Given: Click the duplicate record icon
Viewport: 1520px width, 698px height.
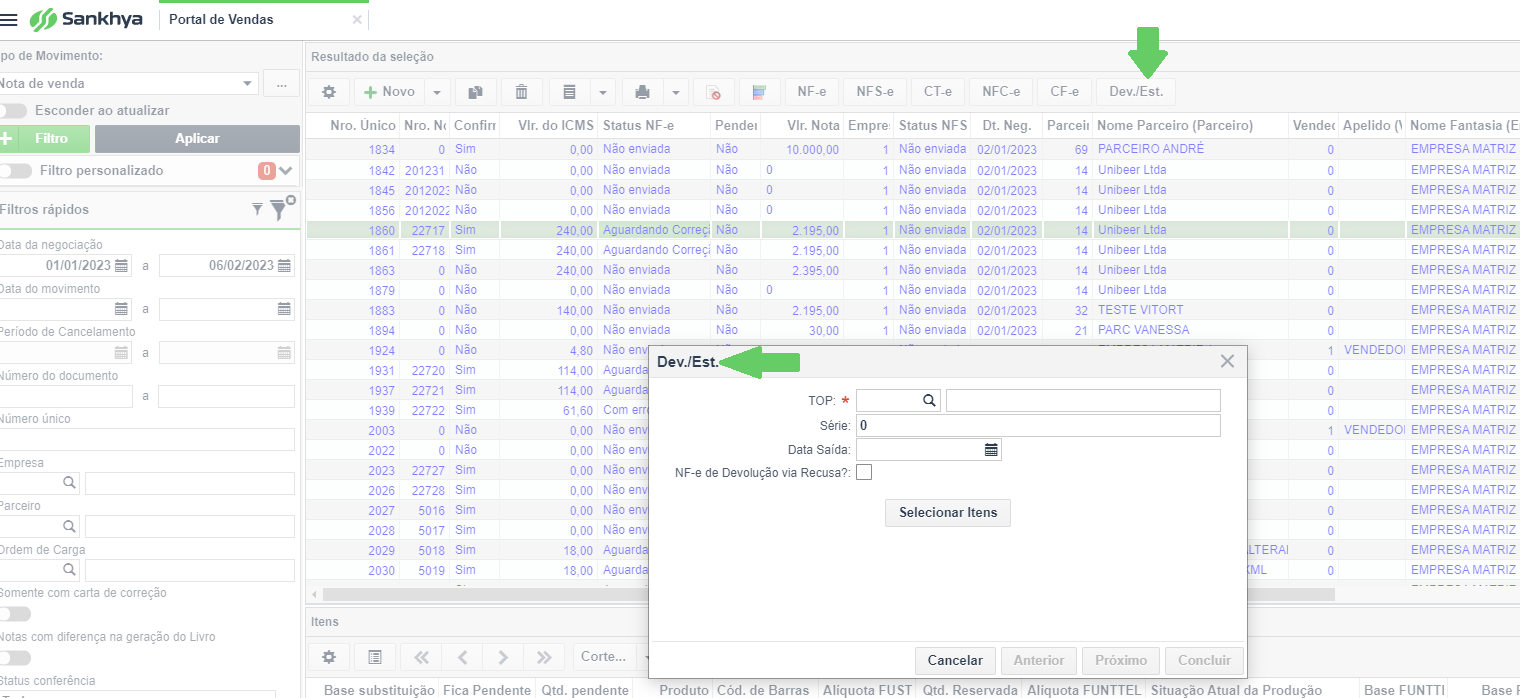Looking at the screenshot, I should coord(476,92).
